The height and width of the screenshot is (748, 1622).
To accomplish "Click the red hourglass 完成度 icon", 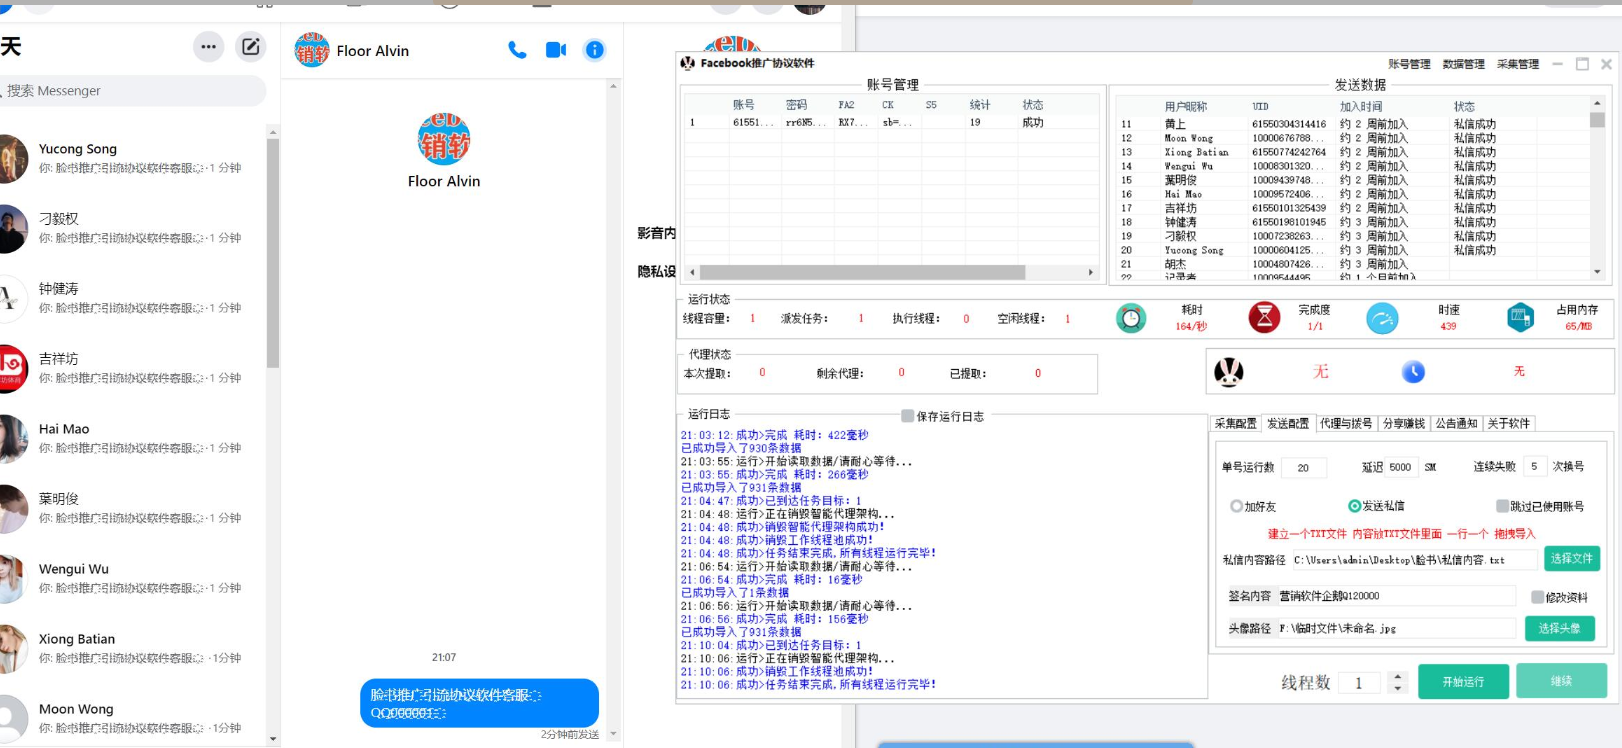I will click(1264, 318).
